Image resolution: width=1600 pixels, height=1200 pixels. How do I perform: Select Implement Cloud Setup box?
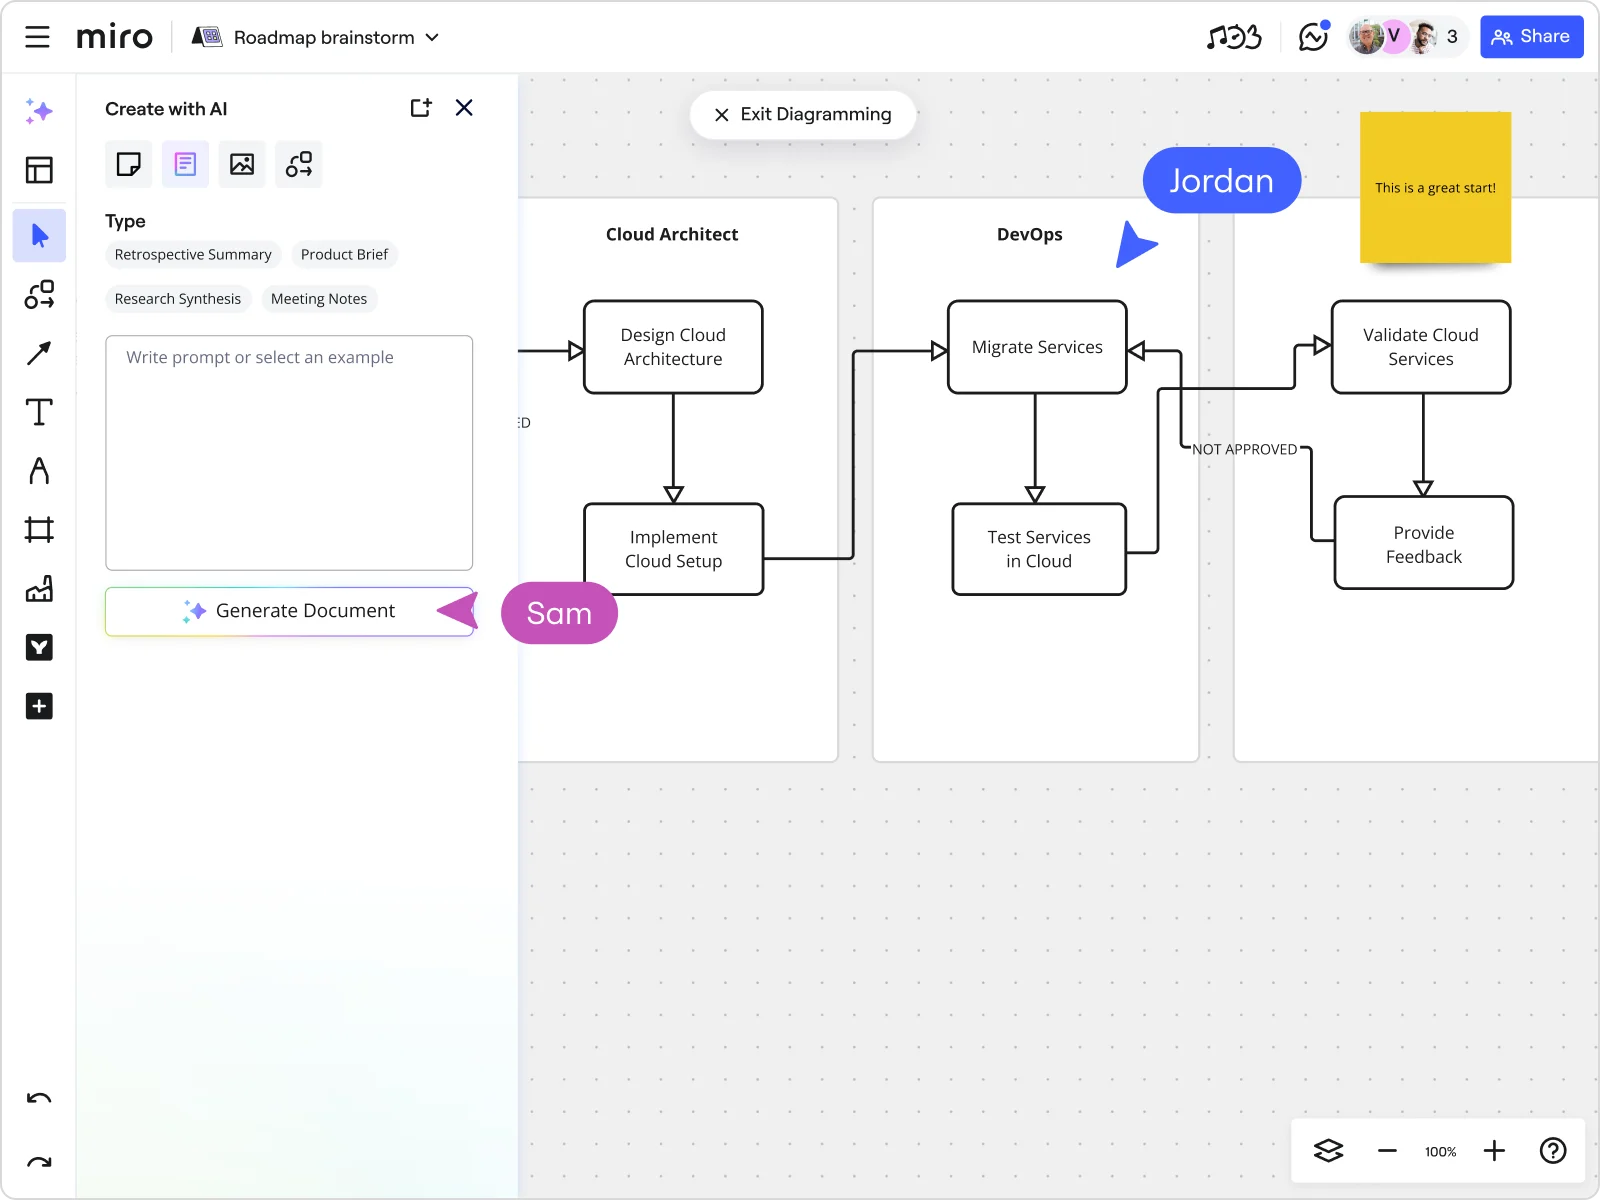[673, 549]
